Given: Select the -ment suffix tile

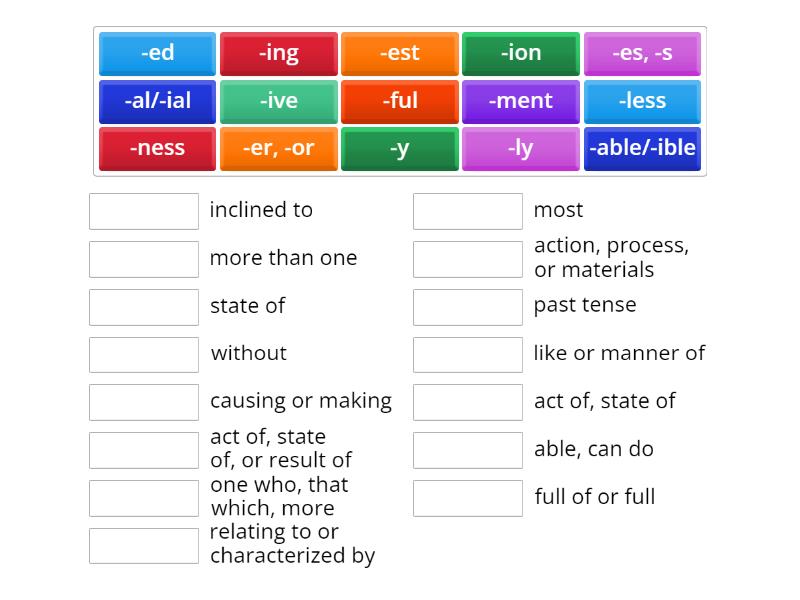Looking at the screenshot, I should [521, 101].
